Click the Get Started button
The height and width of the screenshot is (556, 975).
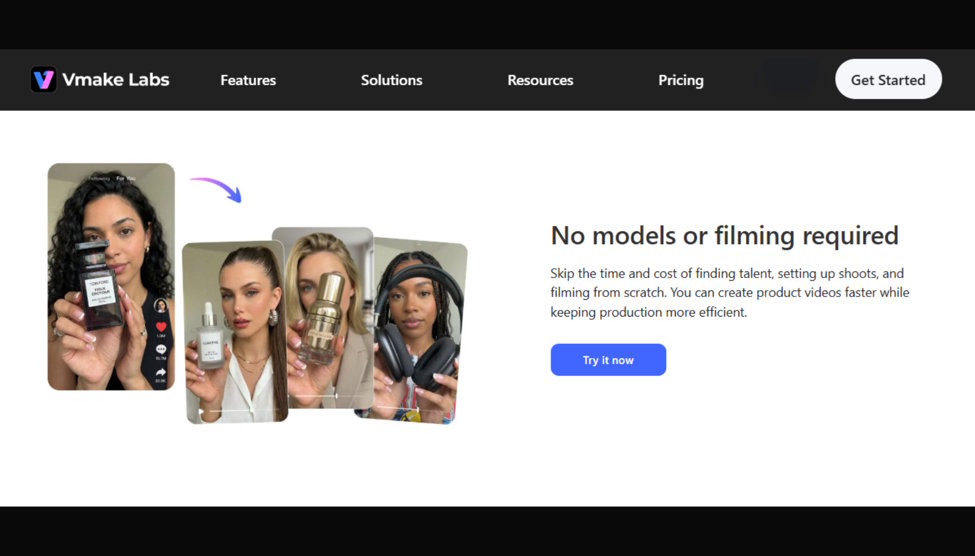tap(888, 79)
